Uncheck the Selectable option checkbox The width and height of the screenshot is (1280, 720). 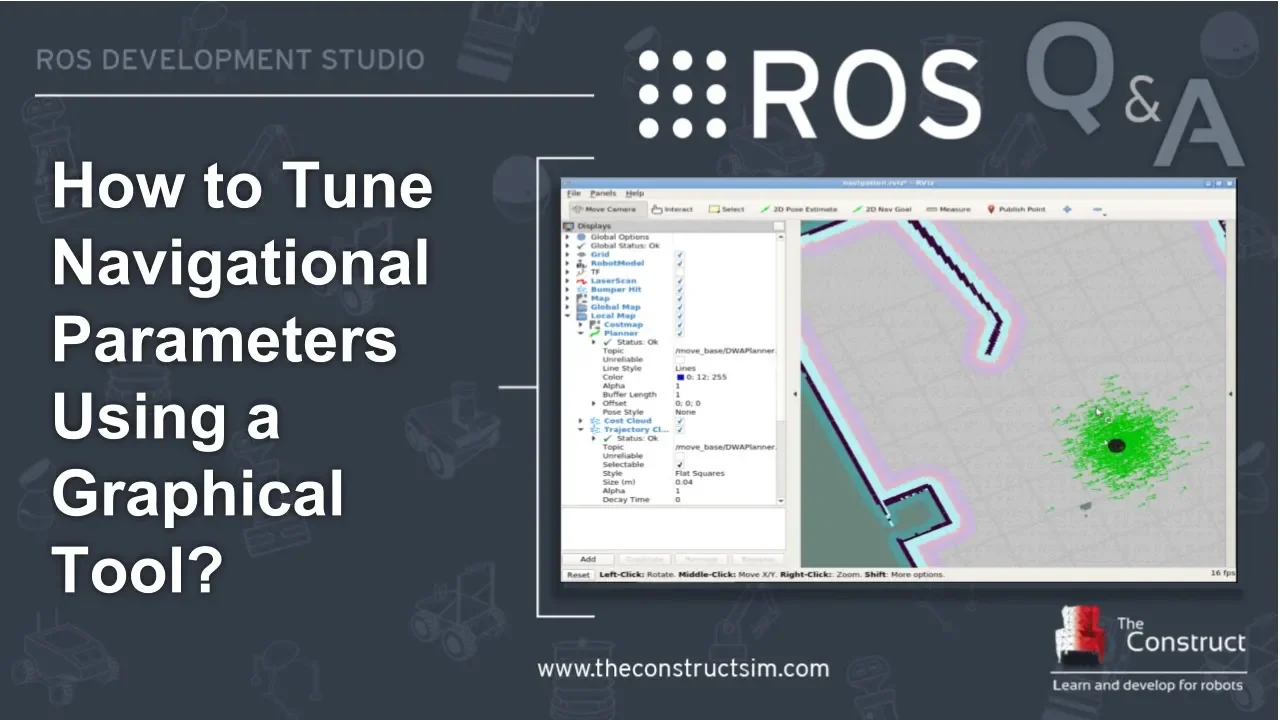[680, 465]
